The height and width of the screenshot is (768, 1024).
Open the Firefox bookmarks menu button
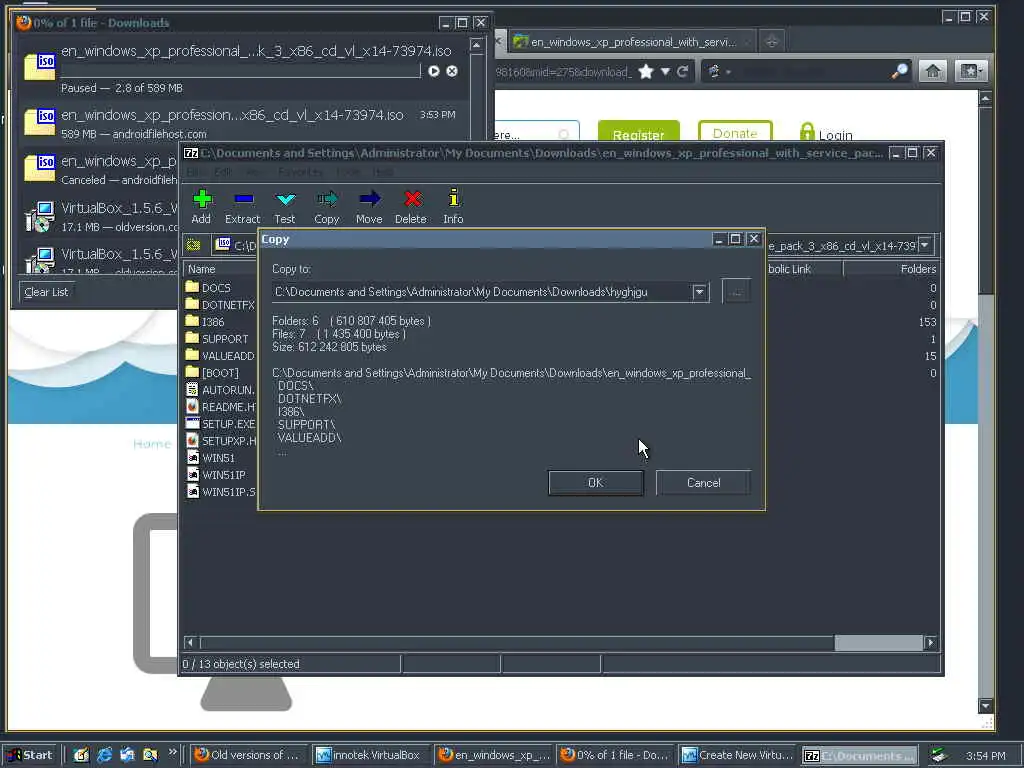[x=970, y=71]
